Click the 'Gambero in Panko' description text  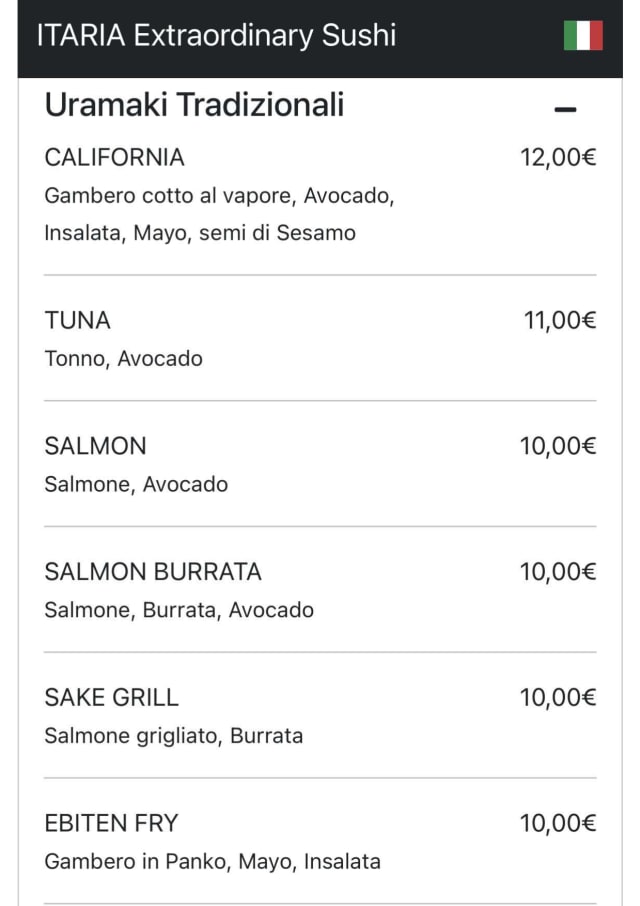tap(212, 862)
